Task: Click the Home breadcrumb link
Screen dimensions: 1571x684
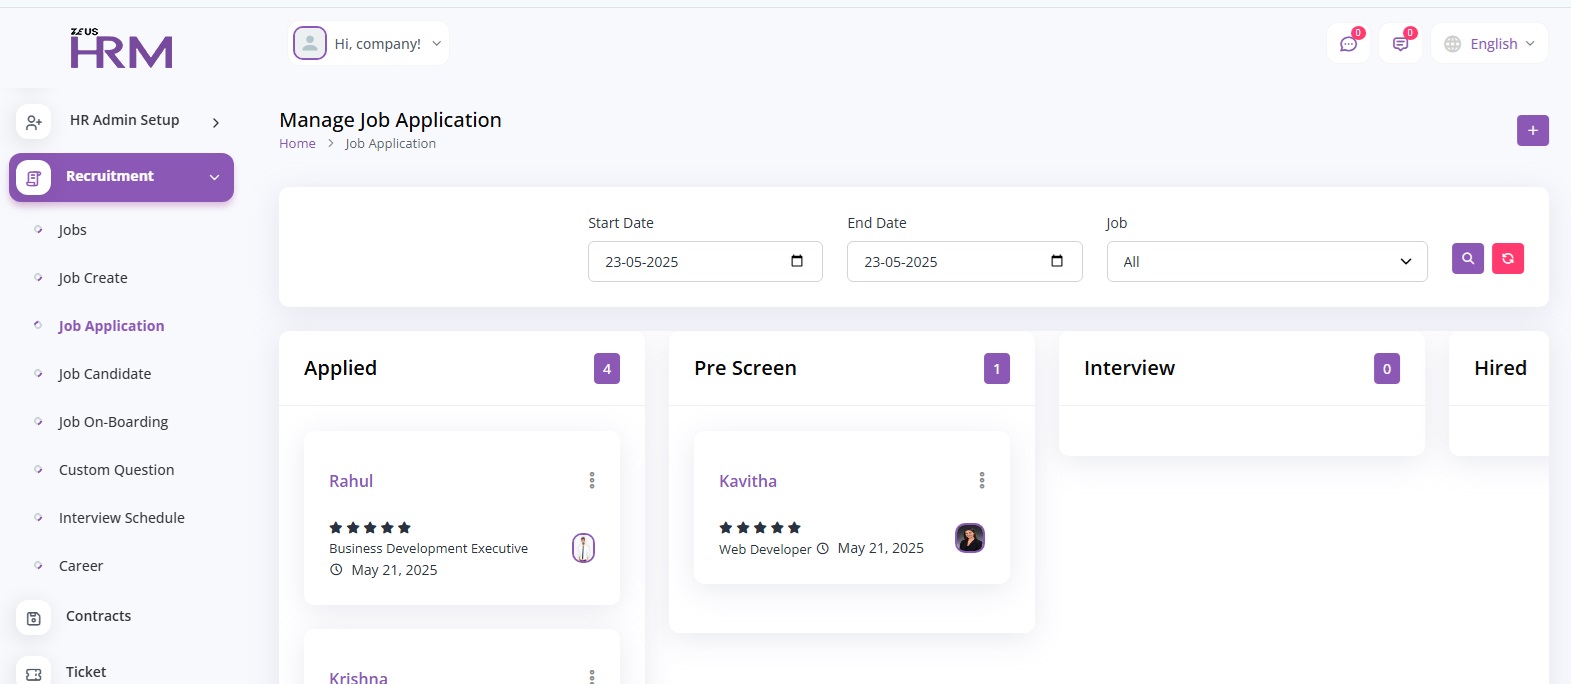Action: 297,144
